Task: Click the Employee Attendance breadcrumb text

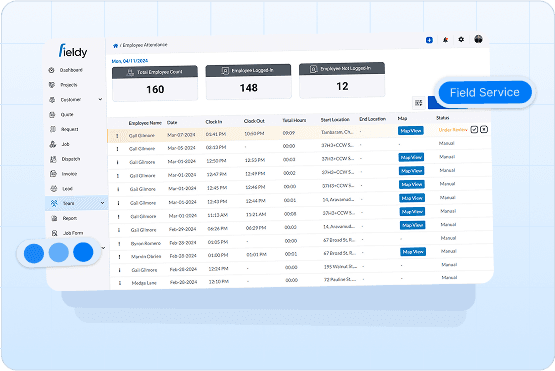Action: click(x=145, y=45)
